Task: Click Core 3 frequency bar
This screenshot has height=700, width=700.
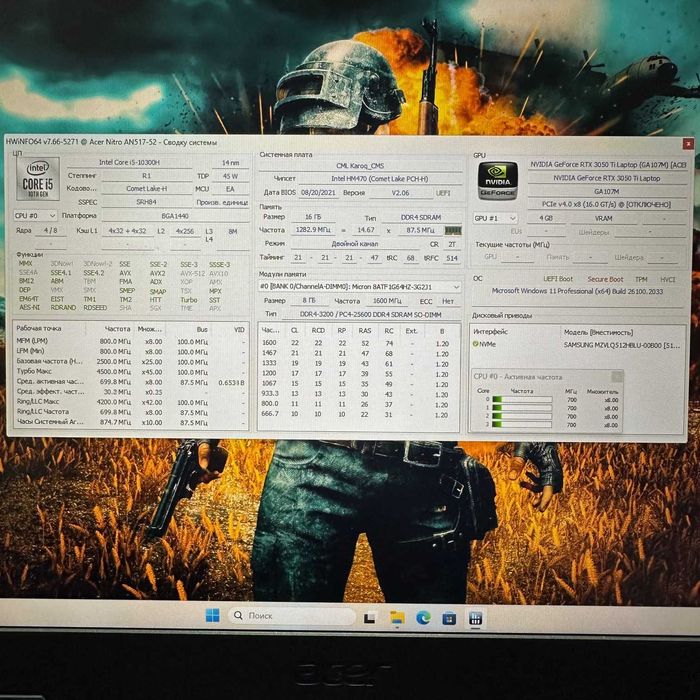Action: pyautogui.click(x=522, y=424)
